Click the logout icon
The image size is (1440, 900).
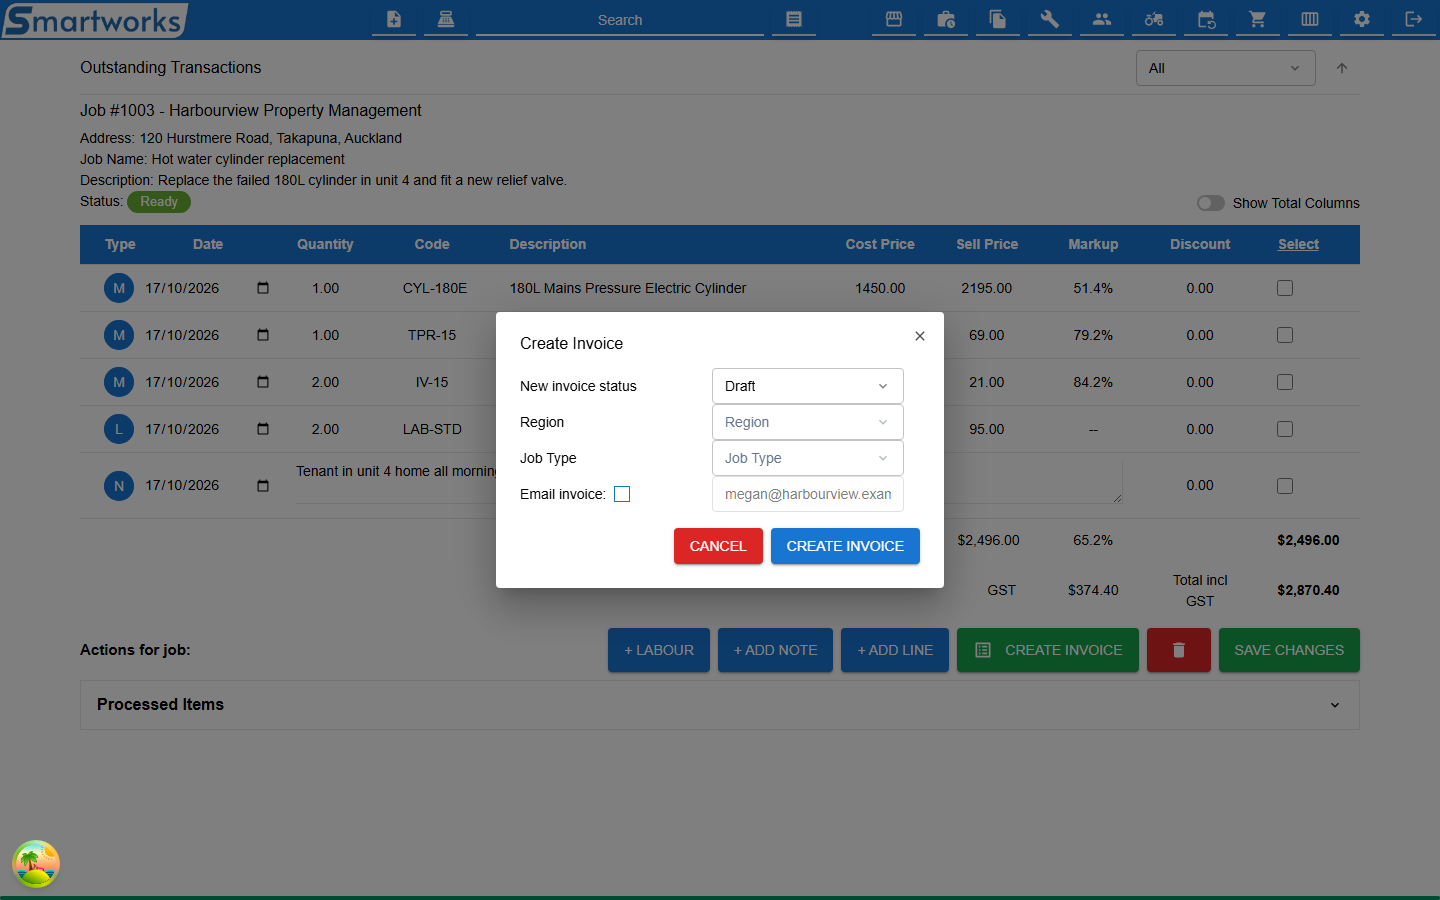coord(1414,19)
